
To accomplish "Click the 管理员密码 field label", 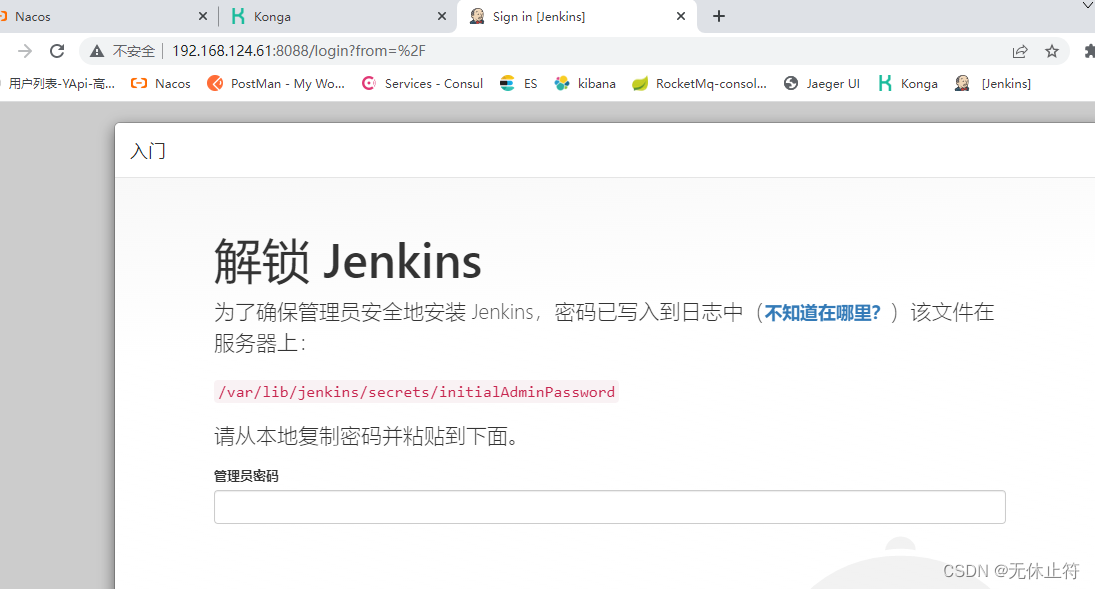I will [x=247, y=476].
